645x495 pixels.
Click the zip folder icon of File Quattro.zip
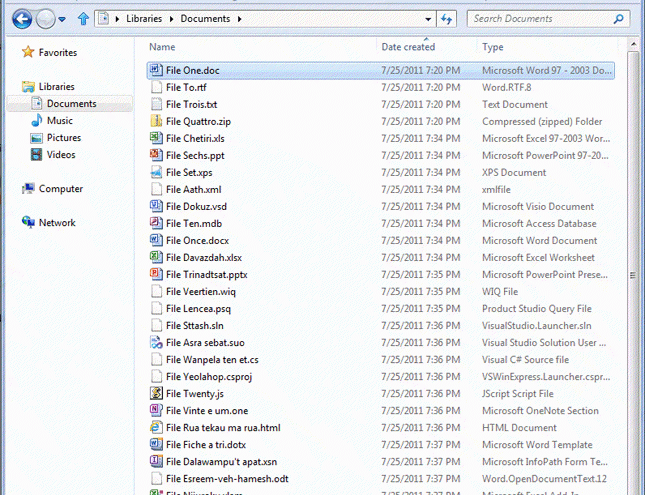(156, 121)
